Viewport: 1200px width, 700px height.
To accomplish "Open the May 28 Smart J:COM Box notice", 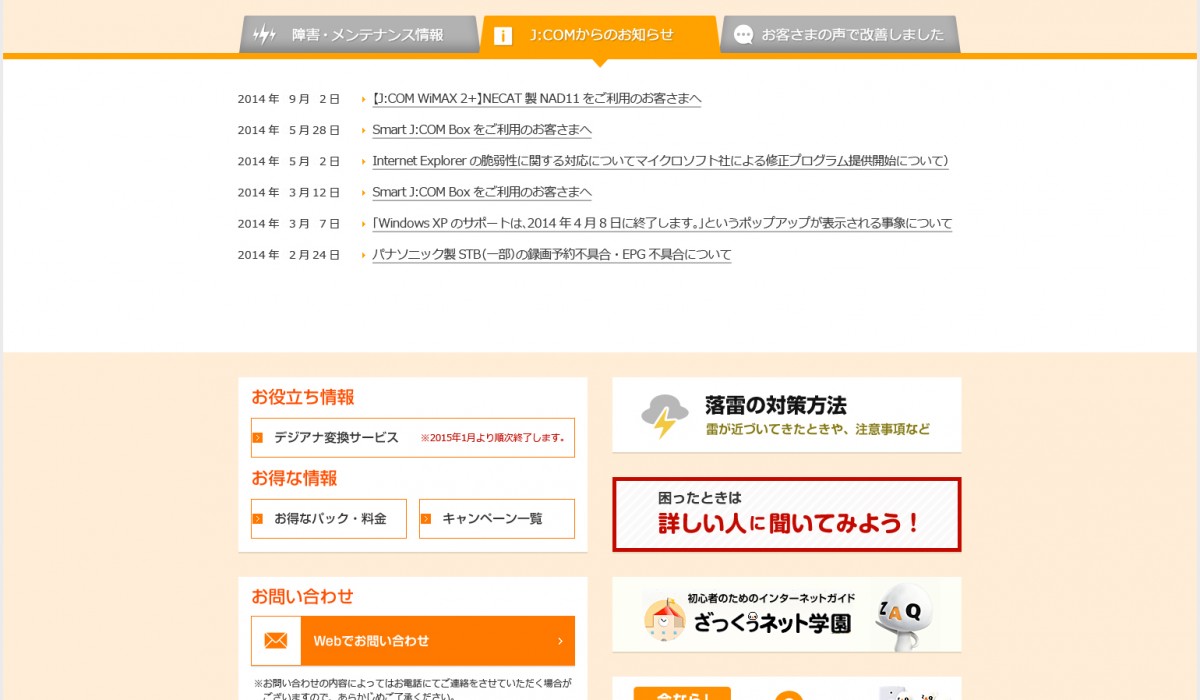I will (x=481, y=130).
